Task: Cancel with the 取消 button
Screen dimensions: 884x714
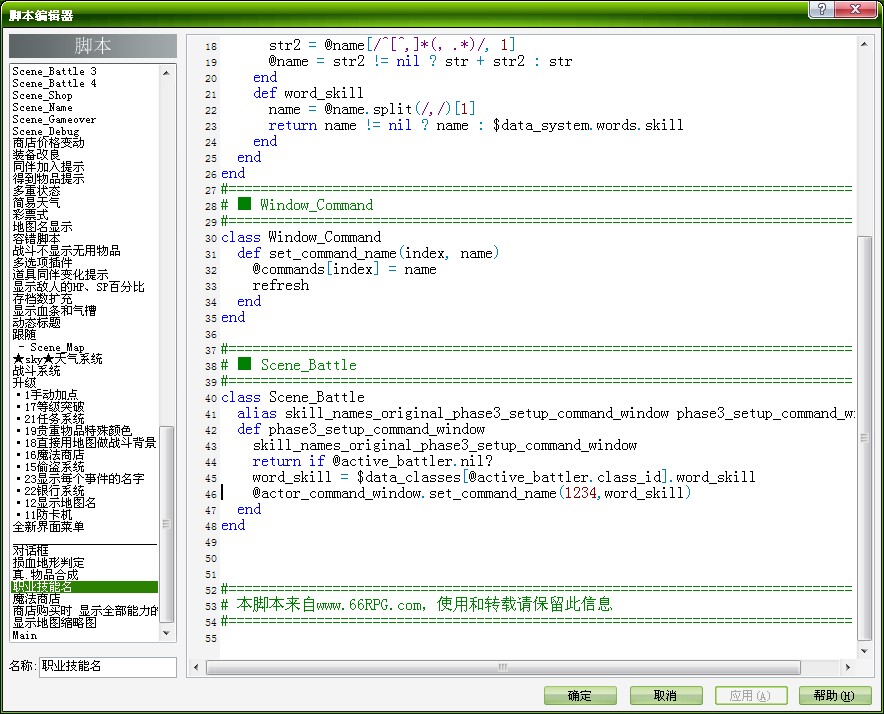Action: point(666,695)
